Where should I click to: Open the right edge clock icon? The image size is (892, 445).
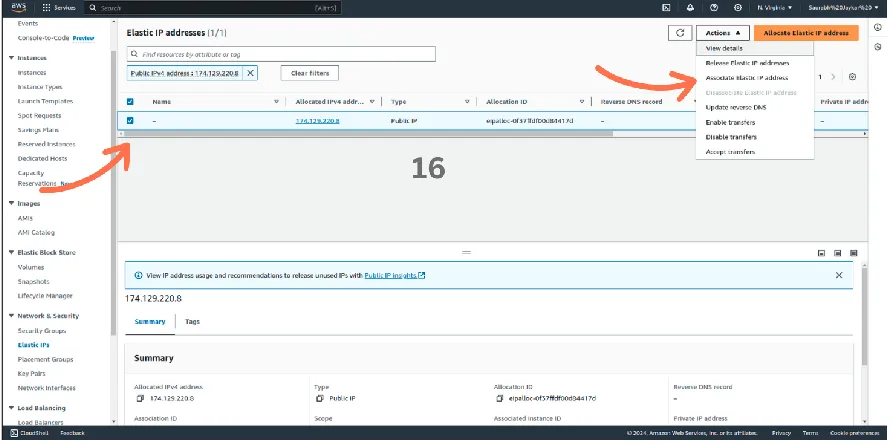[878, 47]
